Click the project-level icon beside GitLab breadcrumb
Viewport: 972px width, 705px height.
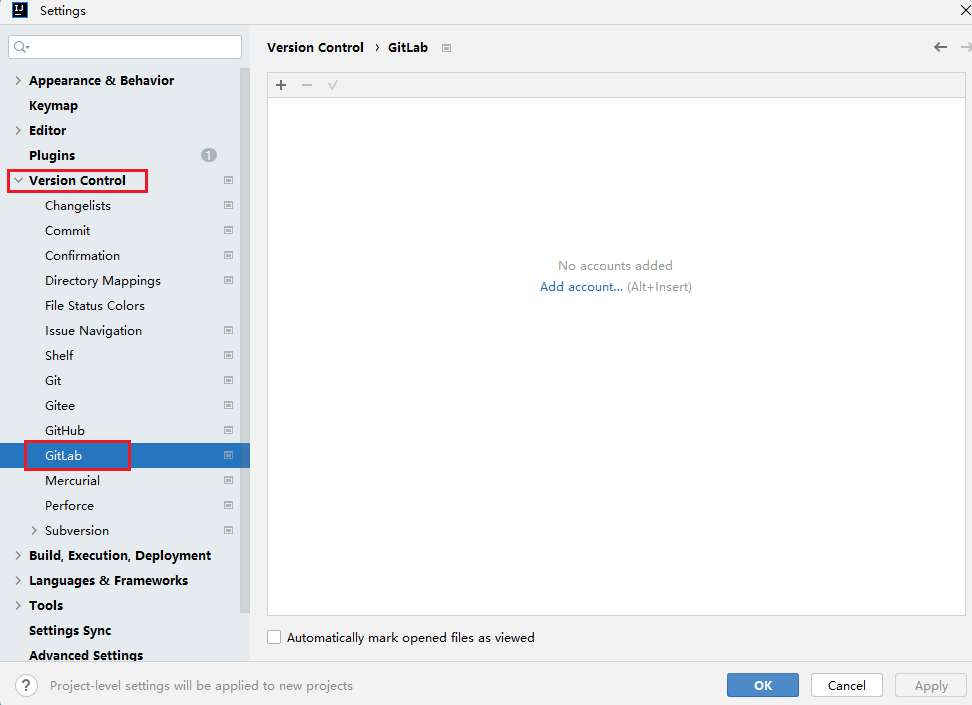pos(446,48)
